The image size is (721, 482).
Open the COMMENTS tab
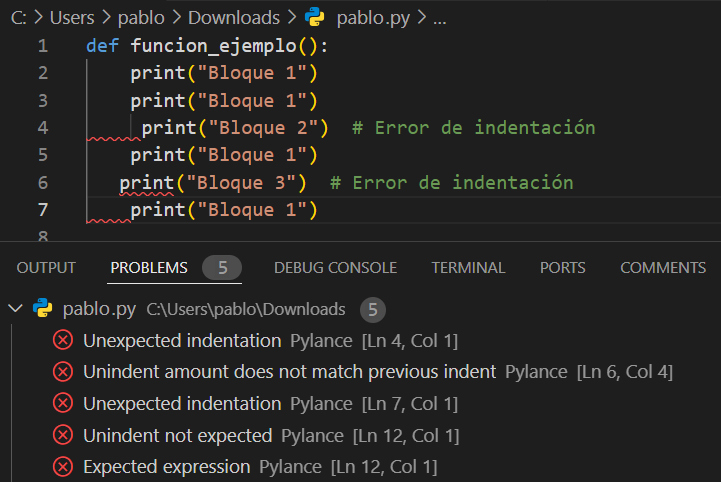(x=663, y=268)
